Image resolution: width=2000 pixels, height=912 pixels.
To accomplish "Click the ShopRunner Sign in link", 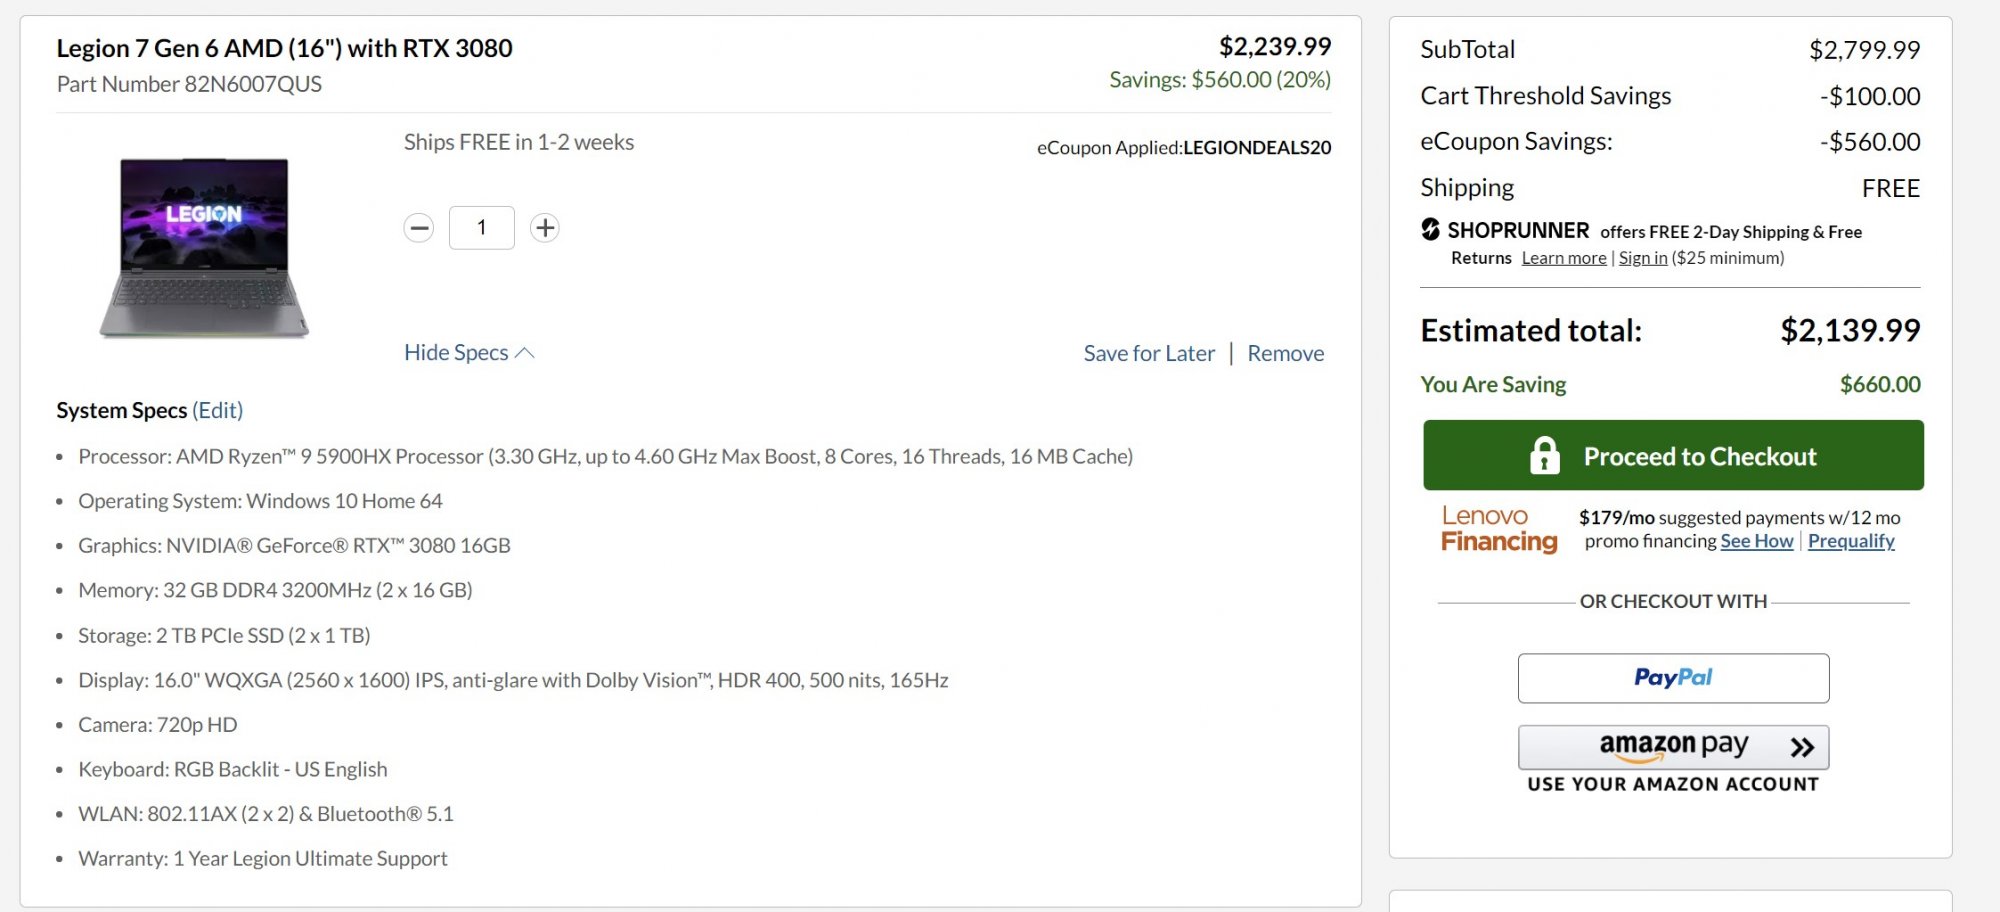I will (x=1643, y=258).
